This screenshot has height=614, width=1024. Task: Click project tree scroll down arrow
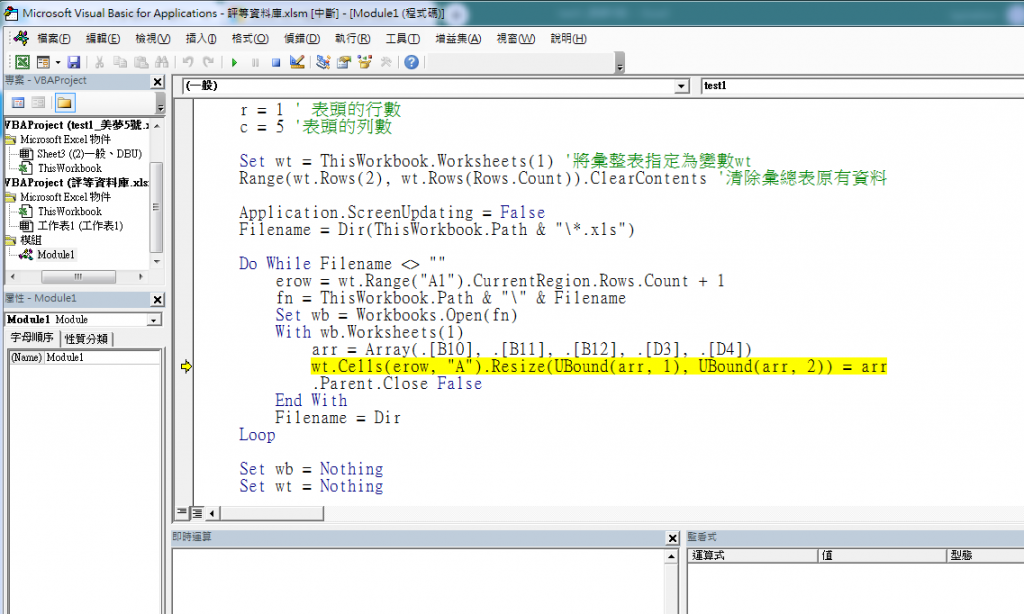[157, 261]
